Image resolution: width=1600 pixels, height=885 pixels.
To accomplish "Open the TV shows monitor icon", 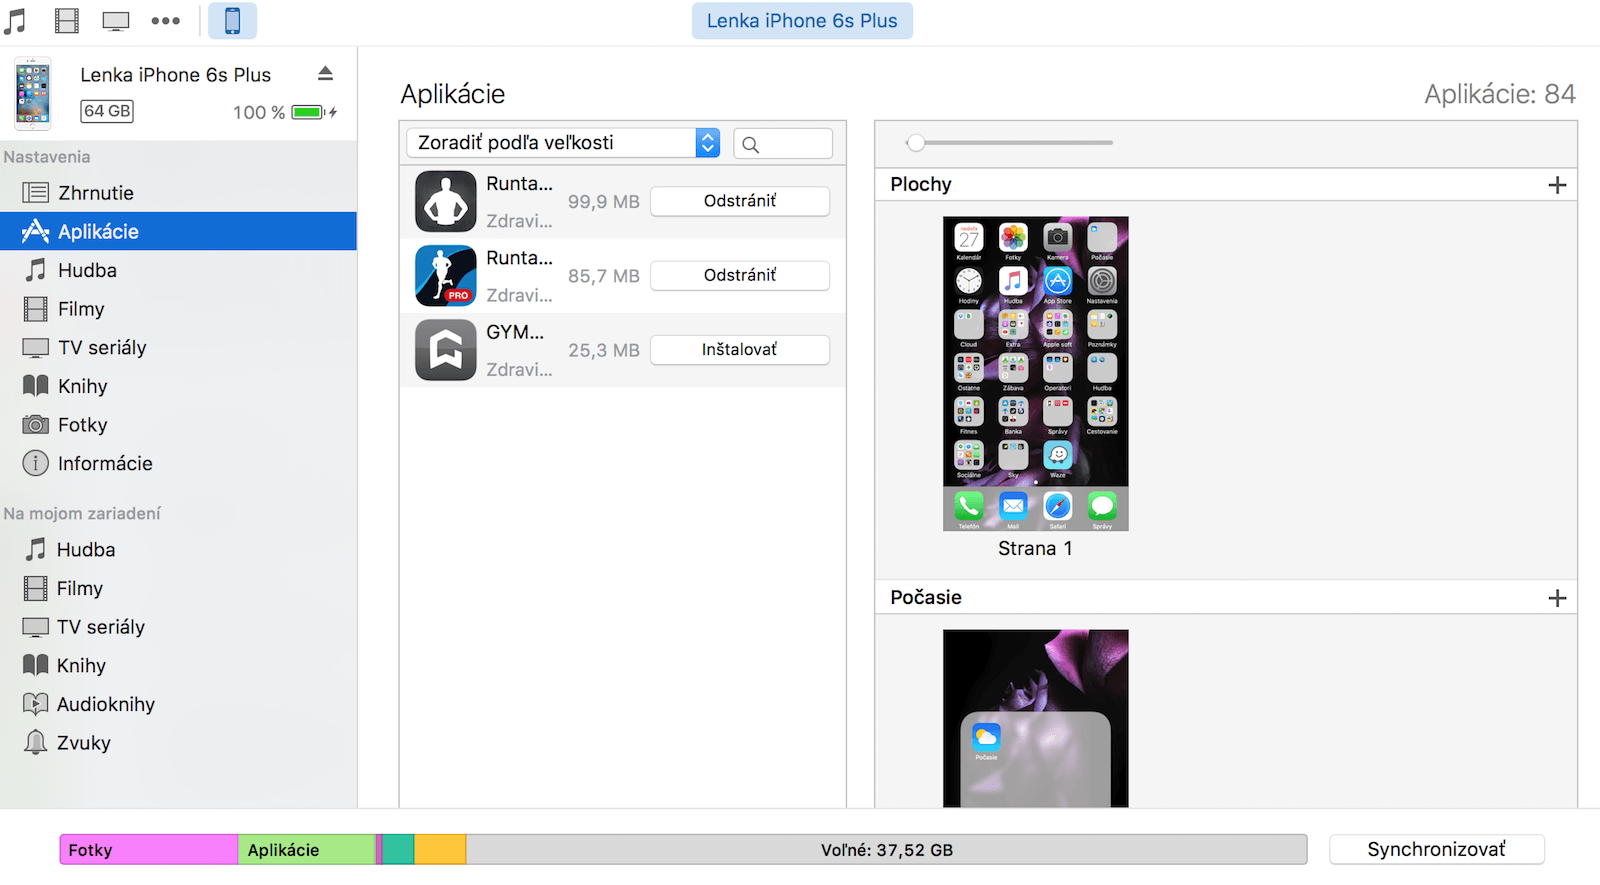I will [116, 20].
